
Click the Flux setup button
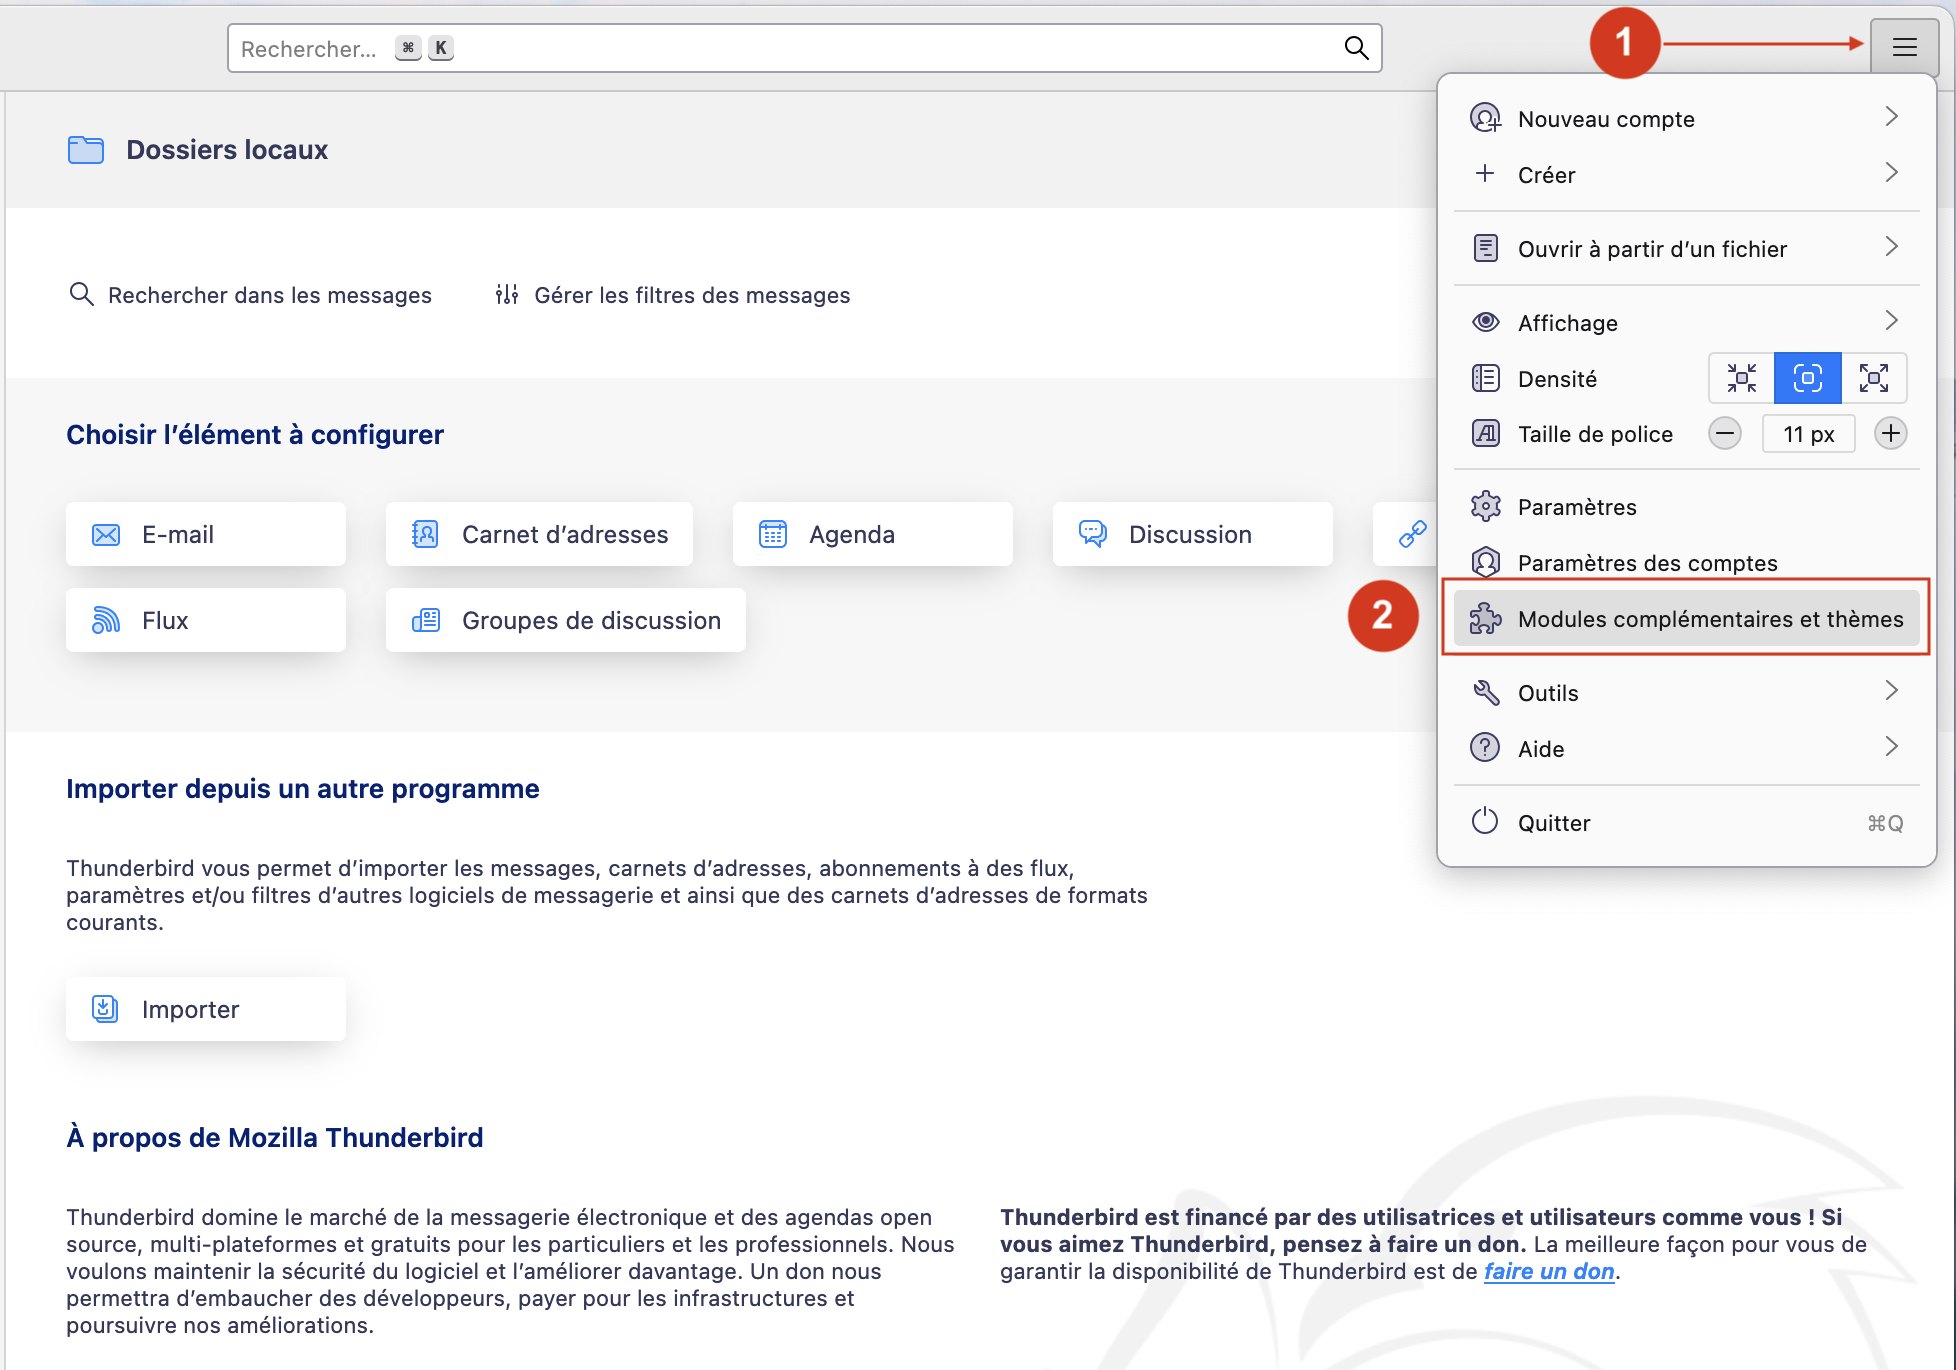tap(206, 620)
